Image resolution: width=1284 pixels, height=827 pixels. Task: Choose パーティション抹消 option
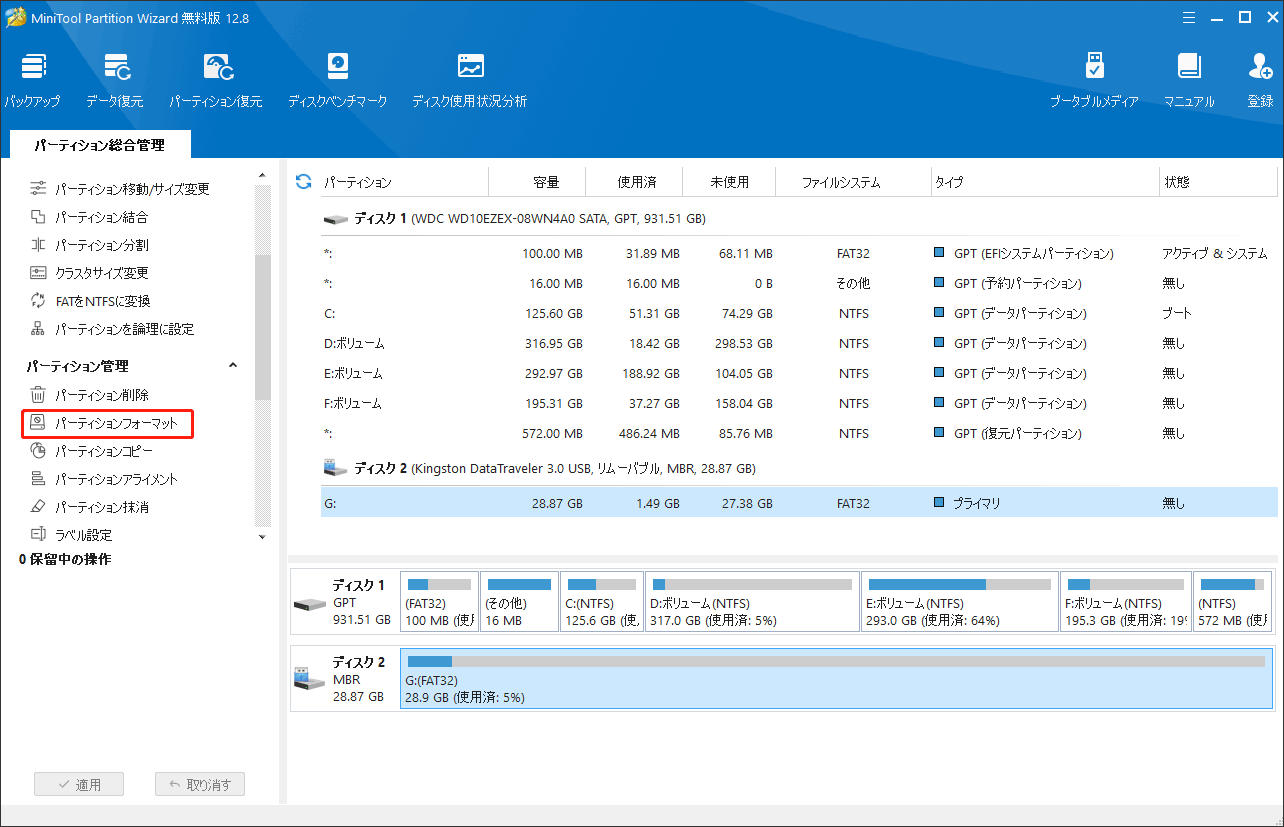[89, 507]
